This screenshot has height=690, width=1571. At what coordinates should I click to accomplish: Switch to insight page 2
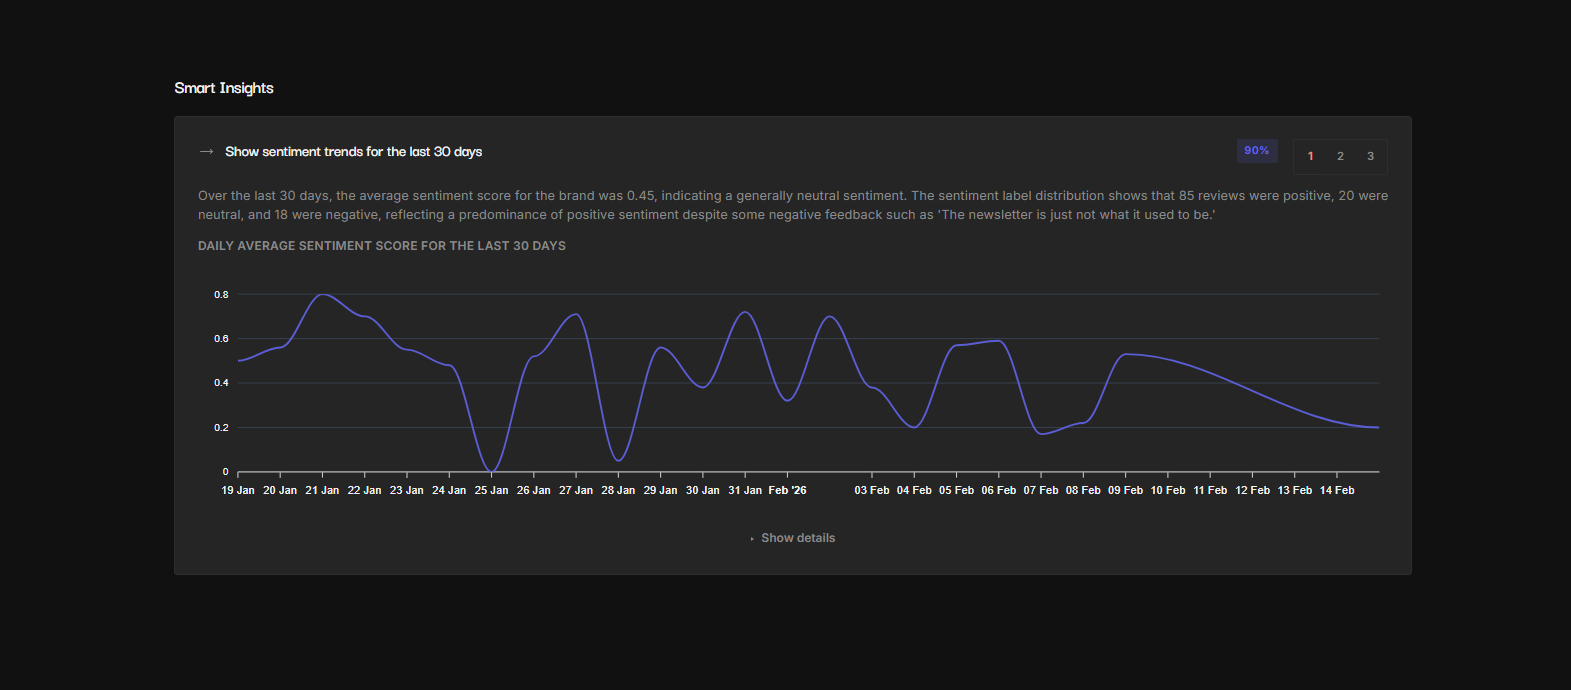pos(1340,156)
